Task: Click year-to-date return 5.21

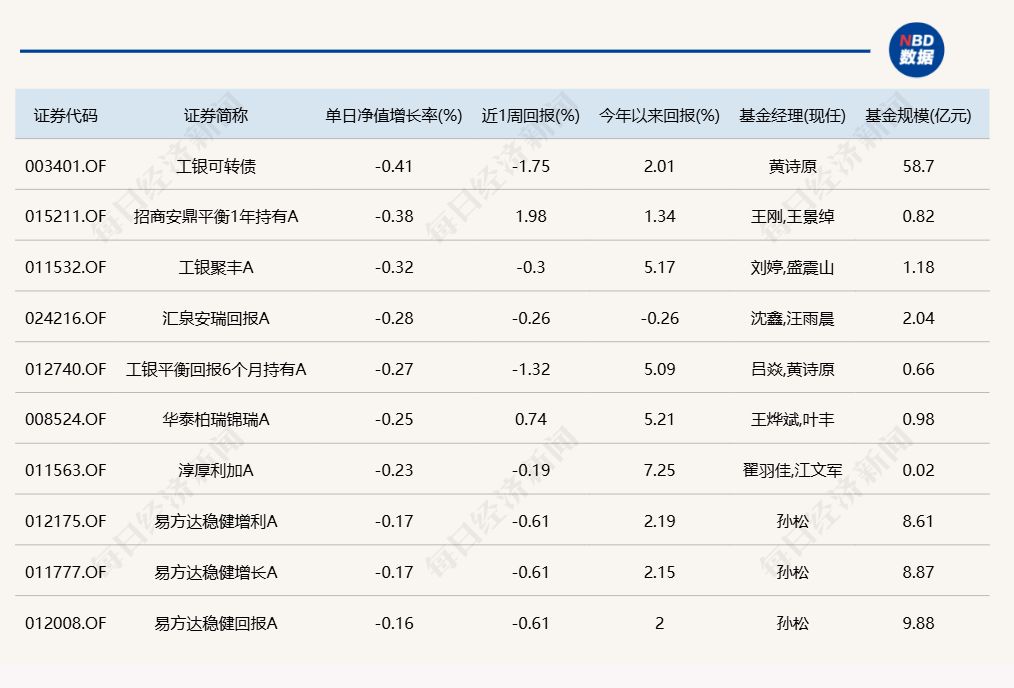Action: click(x=660, y=420)
